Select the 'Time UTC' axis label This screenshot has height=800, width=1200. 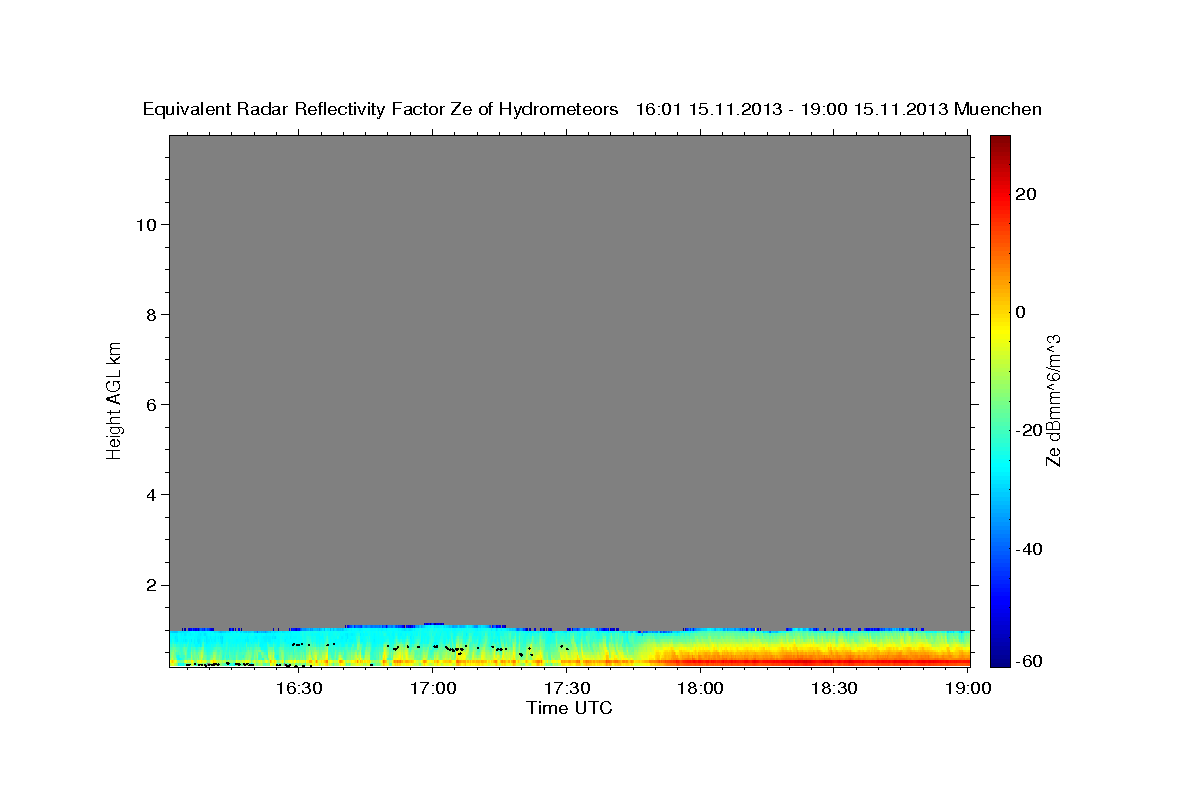point(569,708)
